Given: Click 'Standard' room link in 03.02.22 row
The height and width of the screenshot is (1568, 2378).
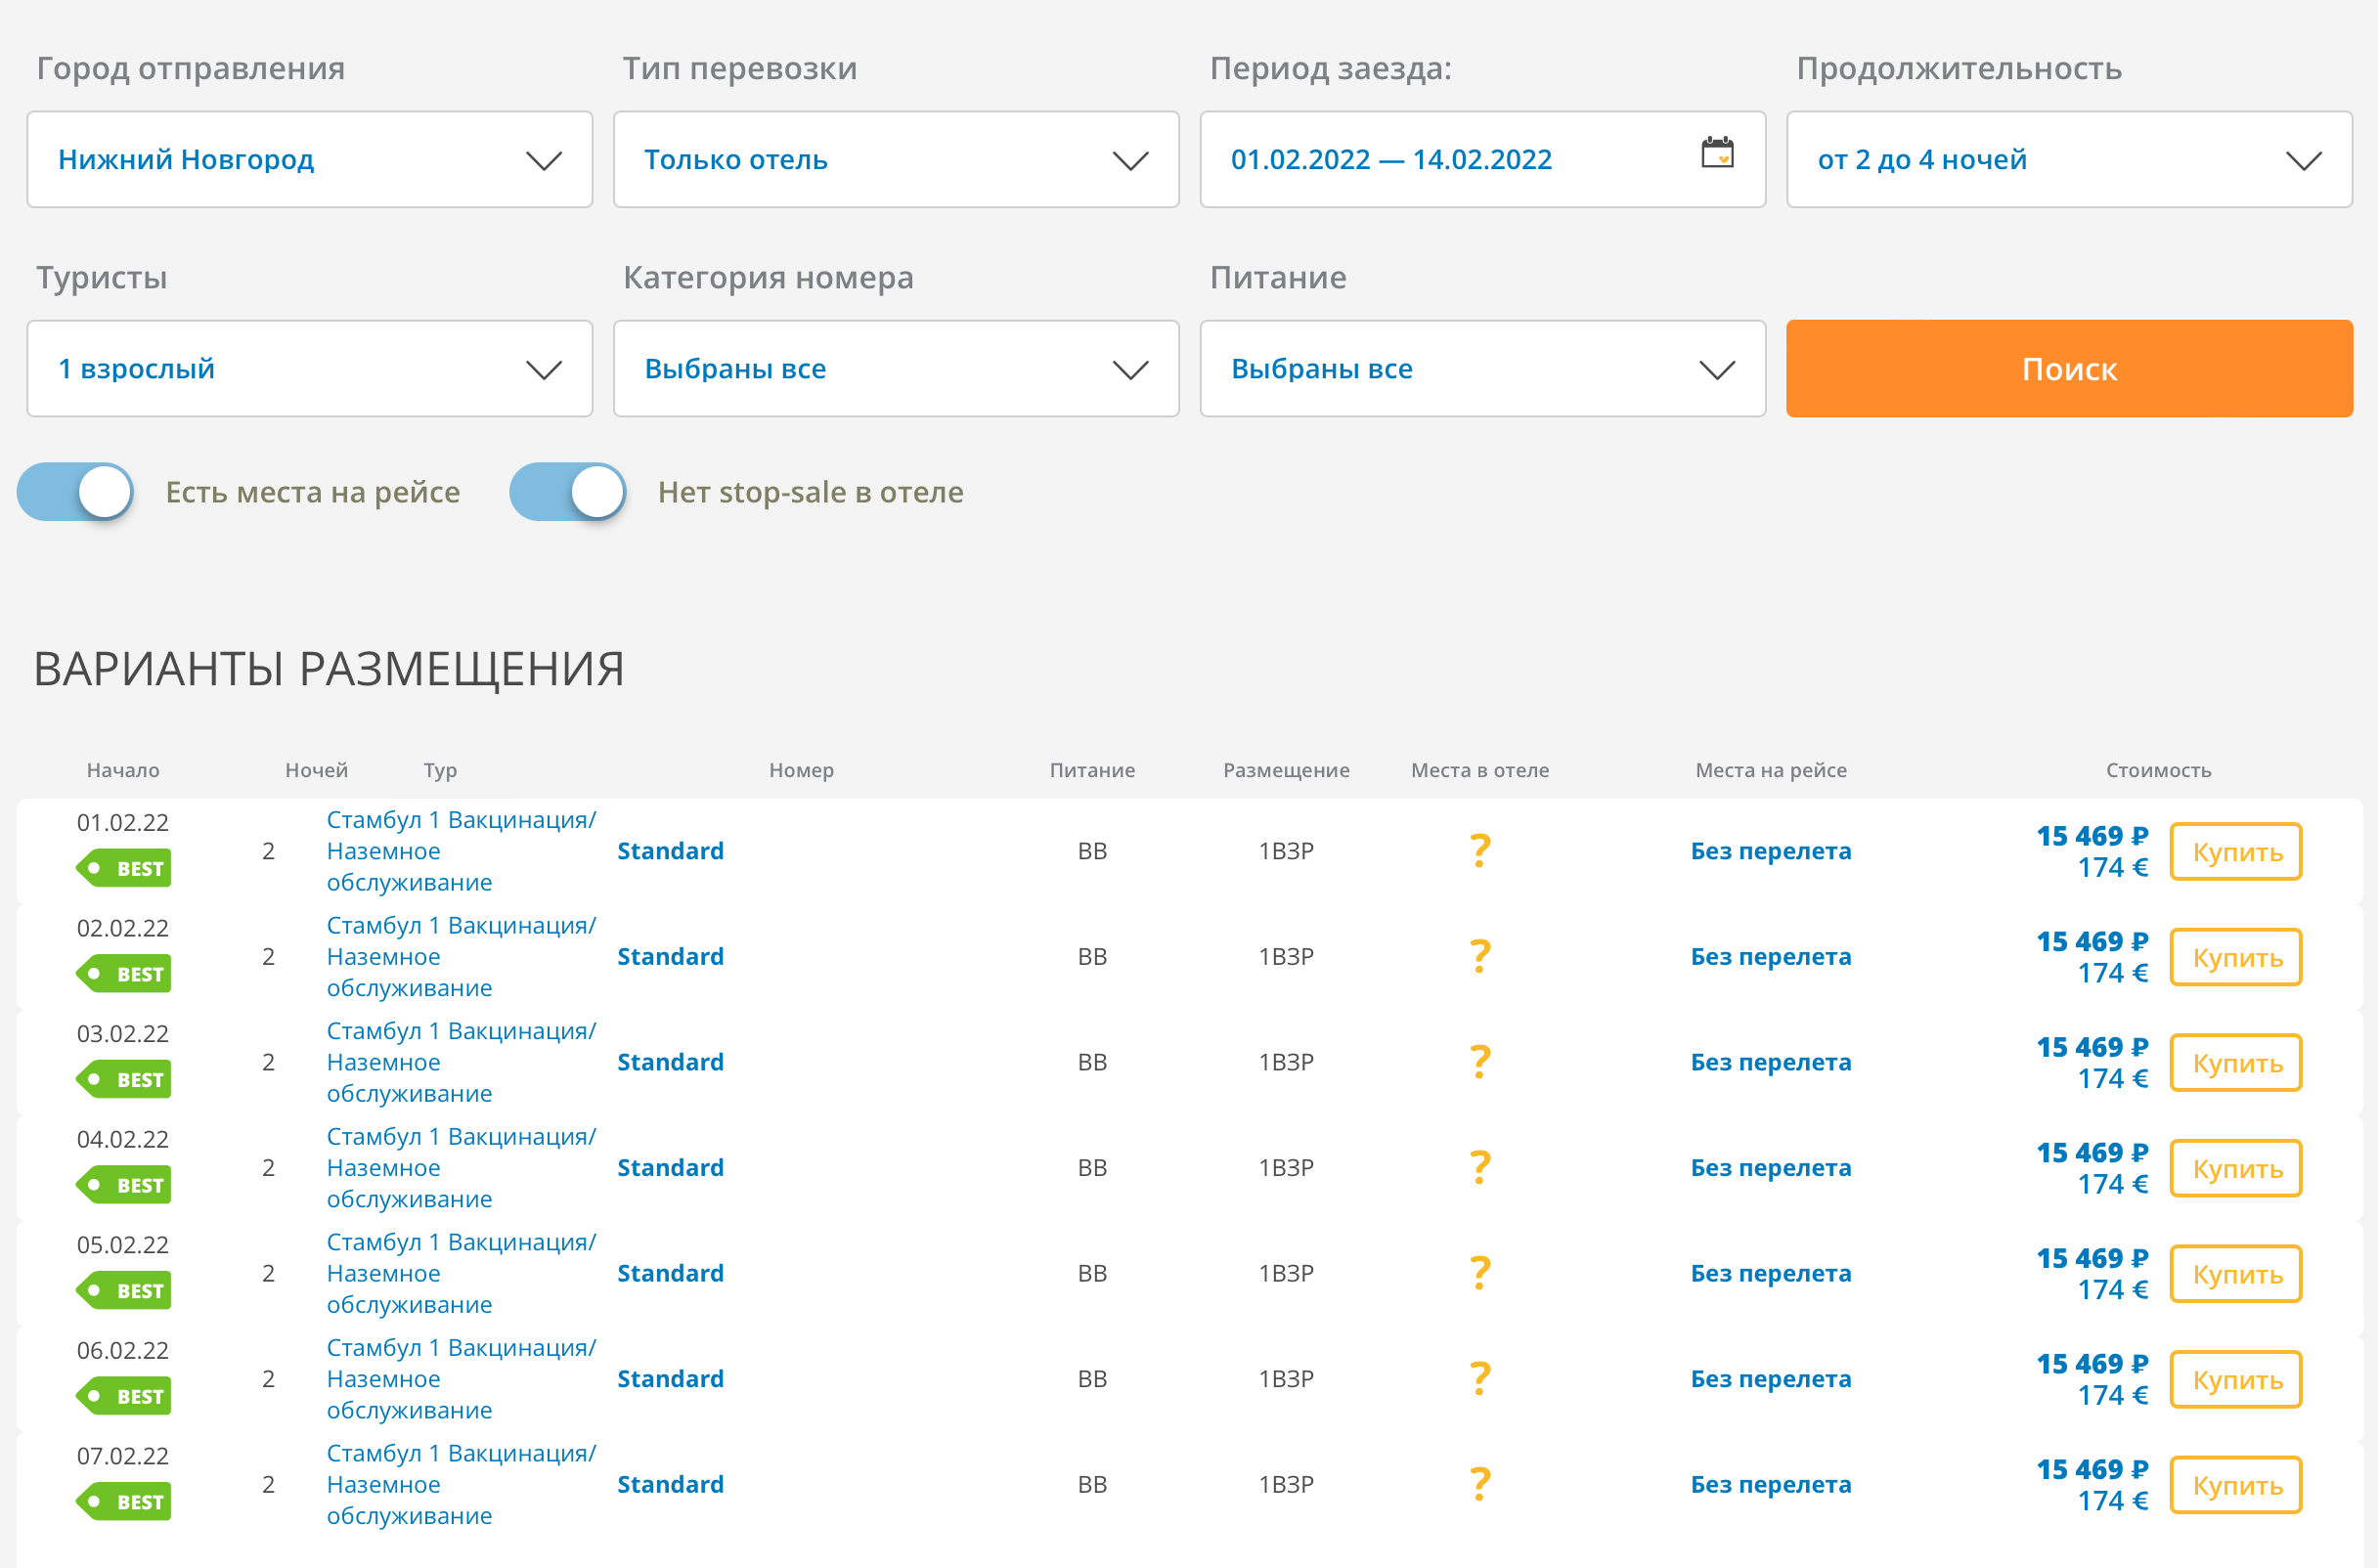Looking at the screenshot, I should pyautogui.click(x=670, y=1062).
